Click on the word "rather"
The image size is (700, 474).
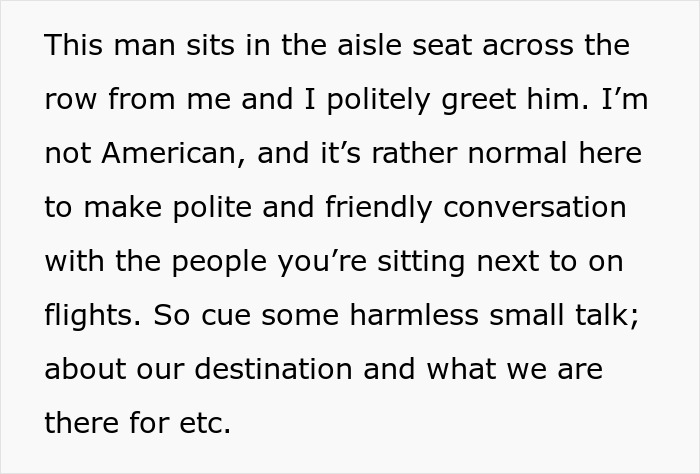414,153
